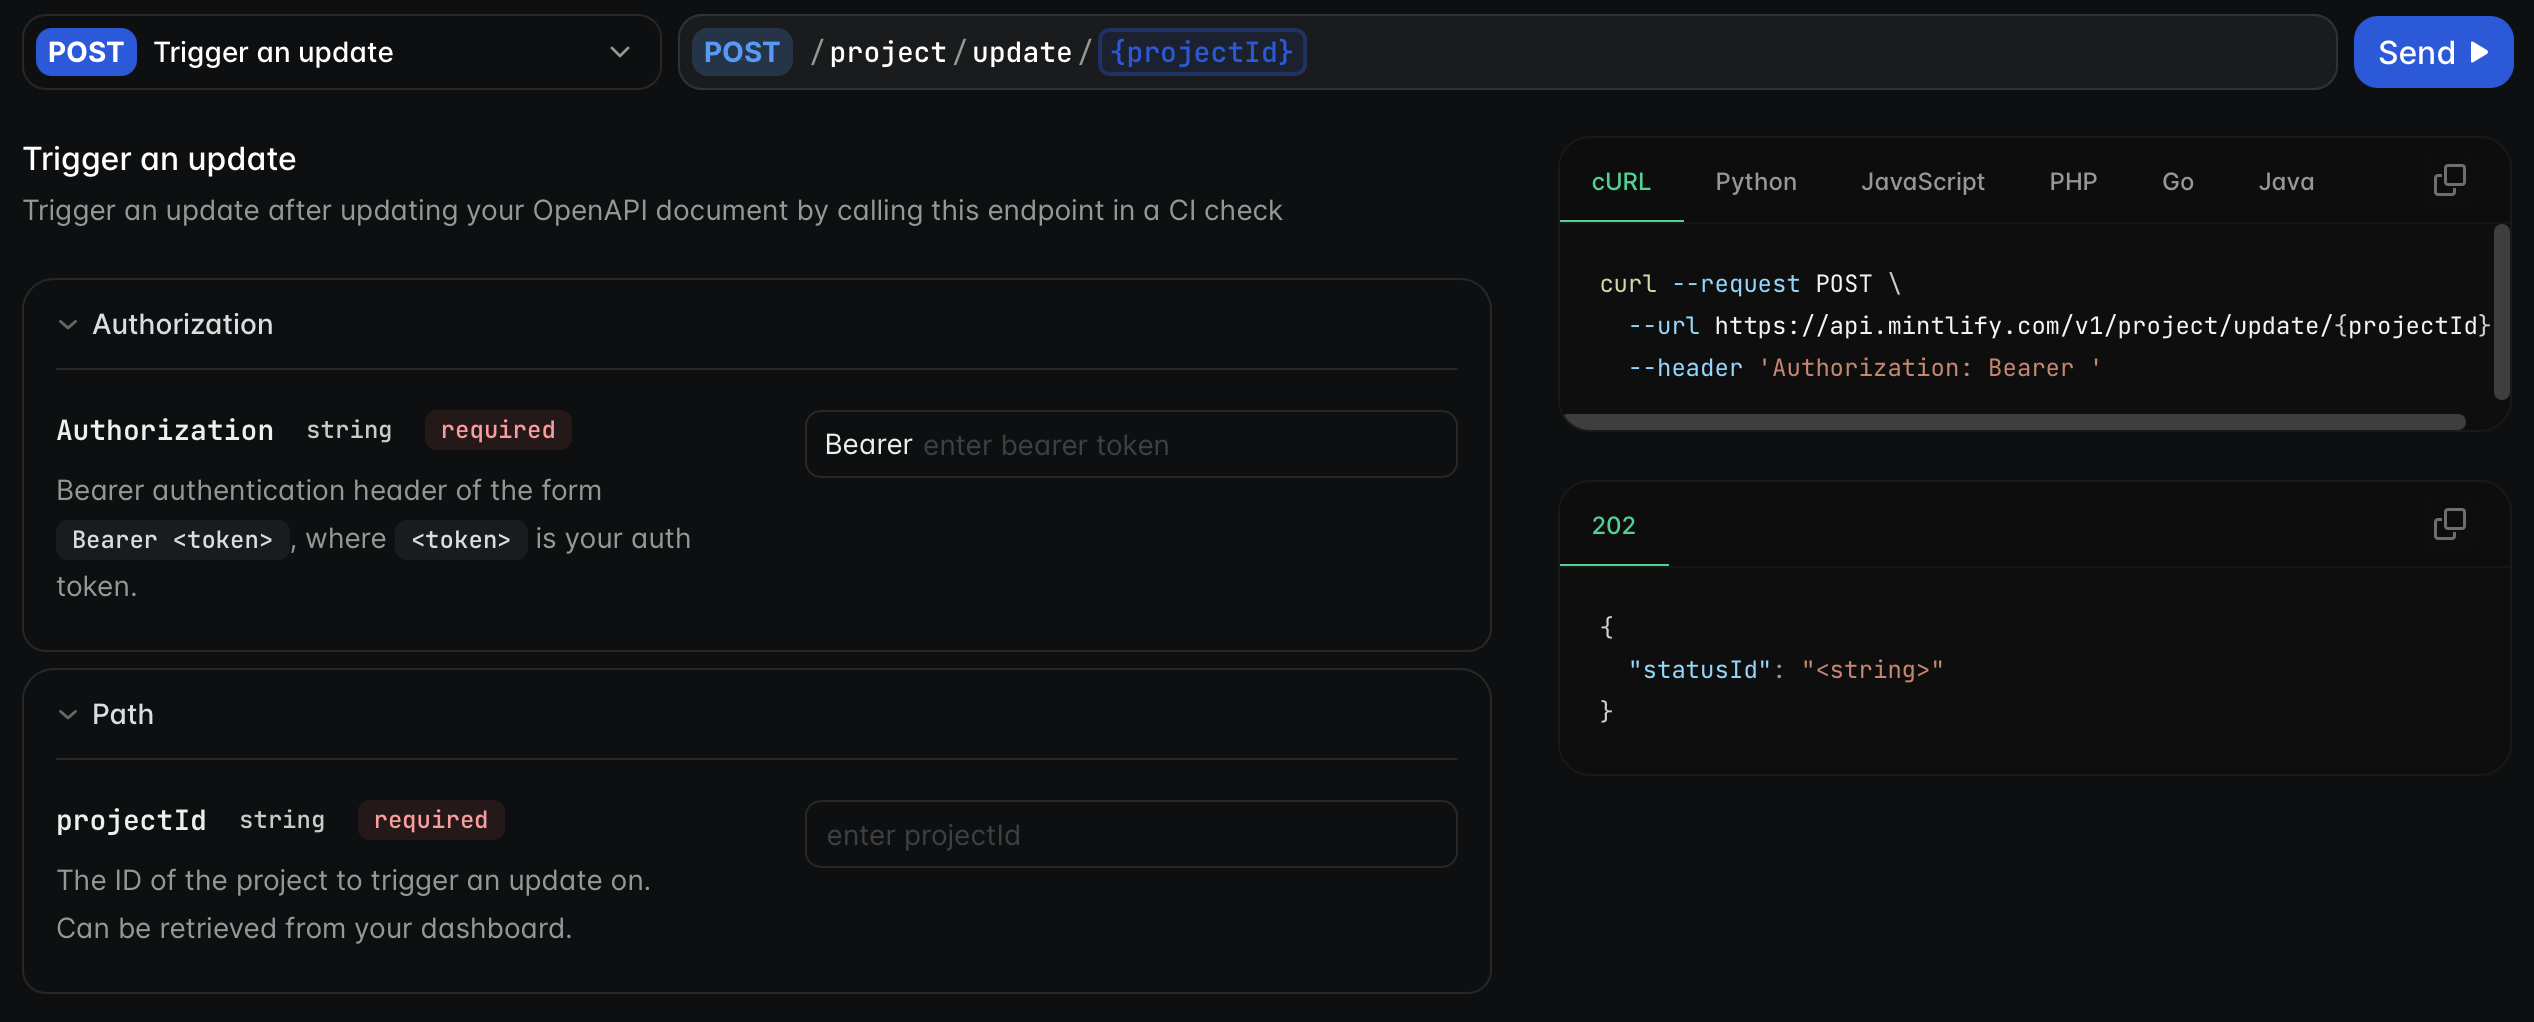Screen dimensions: 2534x1022
Task: Select the {projectId} path parameter badge
Action: pos(1202,51)
